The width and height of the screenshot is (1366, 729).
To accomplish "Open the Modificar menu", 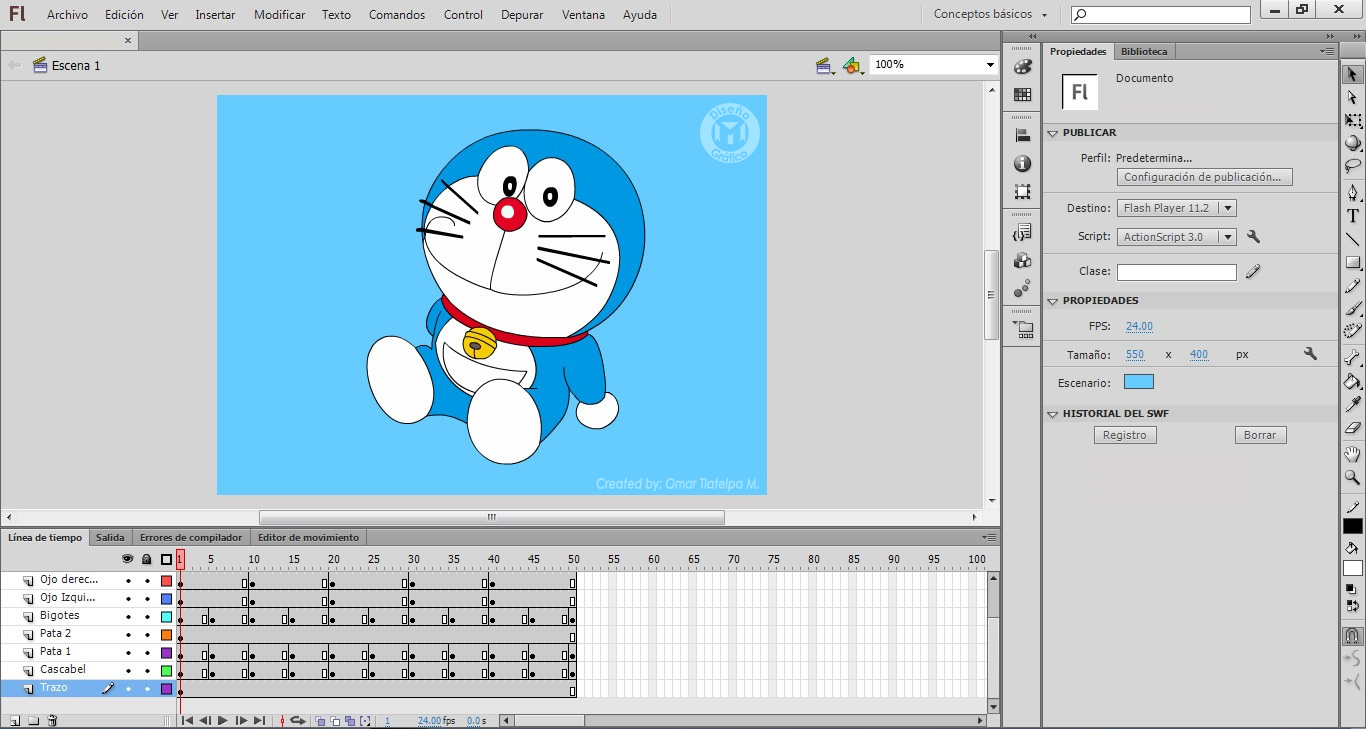I will (x=280, y=15).
